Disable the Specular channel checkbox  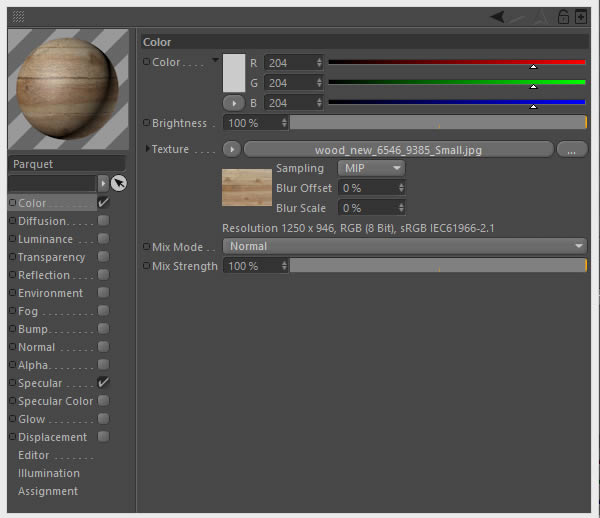[x=103, y=382]
